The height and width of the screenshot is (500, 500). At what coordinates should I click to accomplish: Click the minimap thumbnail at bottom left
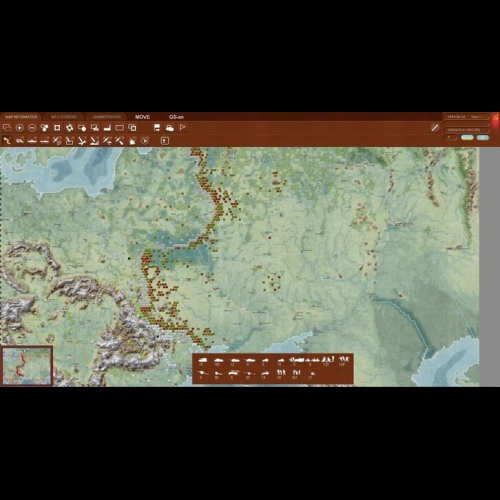coord(27,366)
